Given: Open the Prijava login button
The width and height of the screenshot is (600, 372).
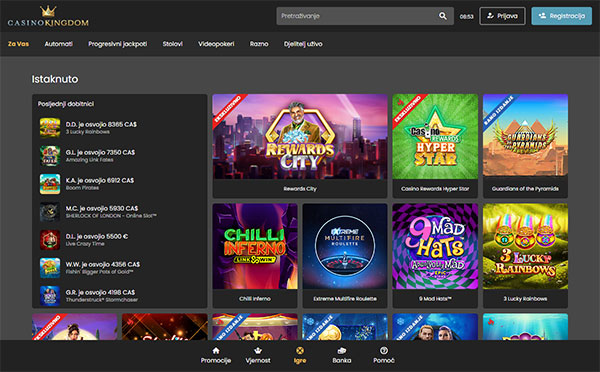Looking at the screenshot, I should pos(502,16).
